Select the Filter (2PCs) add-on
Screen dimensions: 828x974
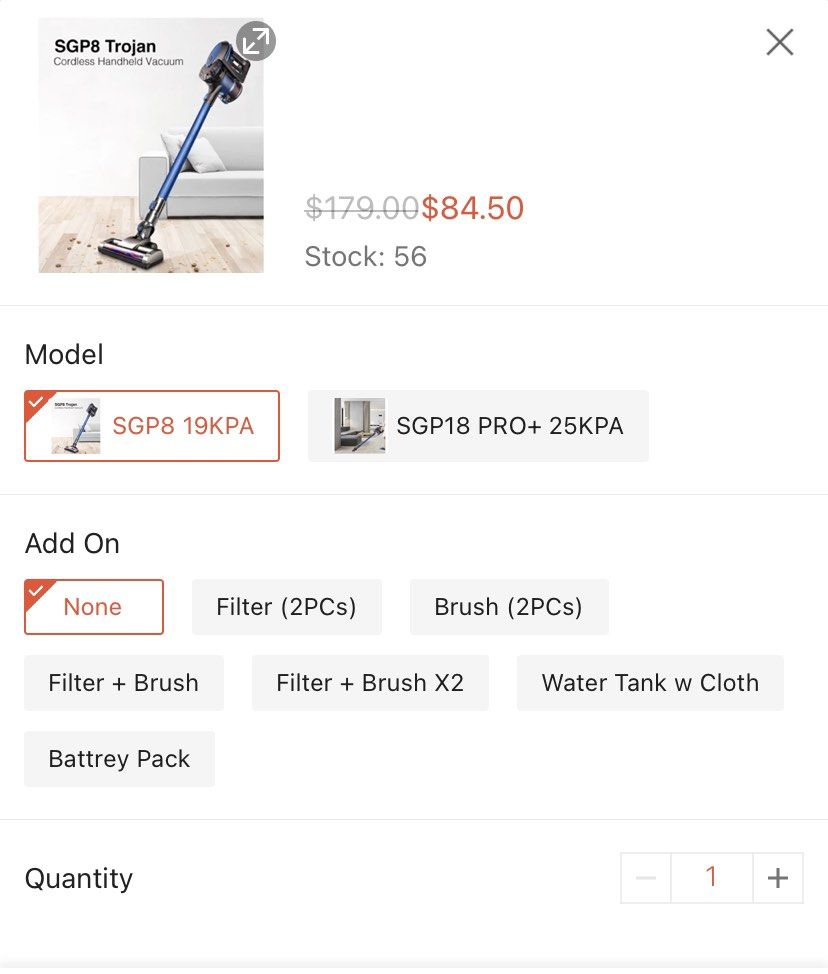click(286, 606)
